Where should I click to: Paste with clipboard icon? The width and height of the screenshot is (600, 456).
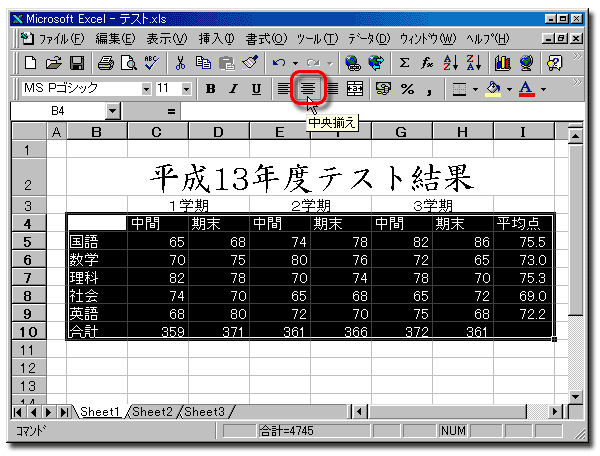227,63
